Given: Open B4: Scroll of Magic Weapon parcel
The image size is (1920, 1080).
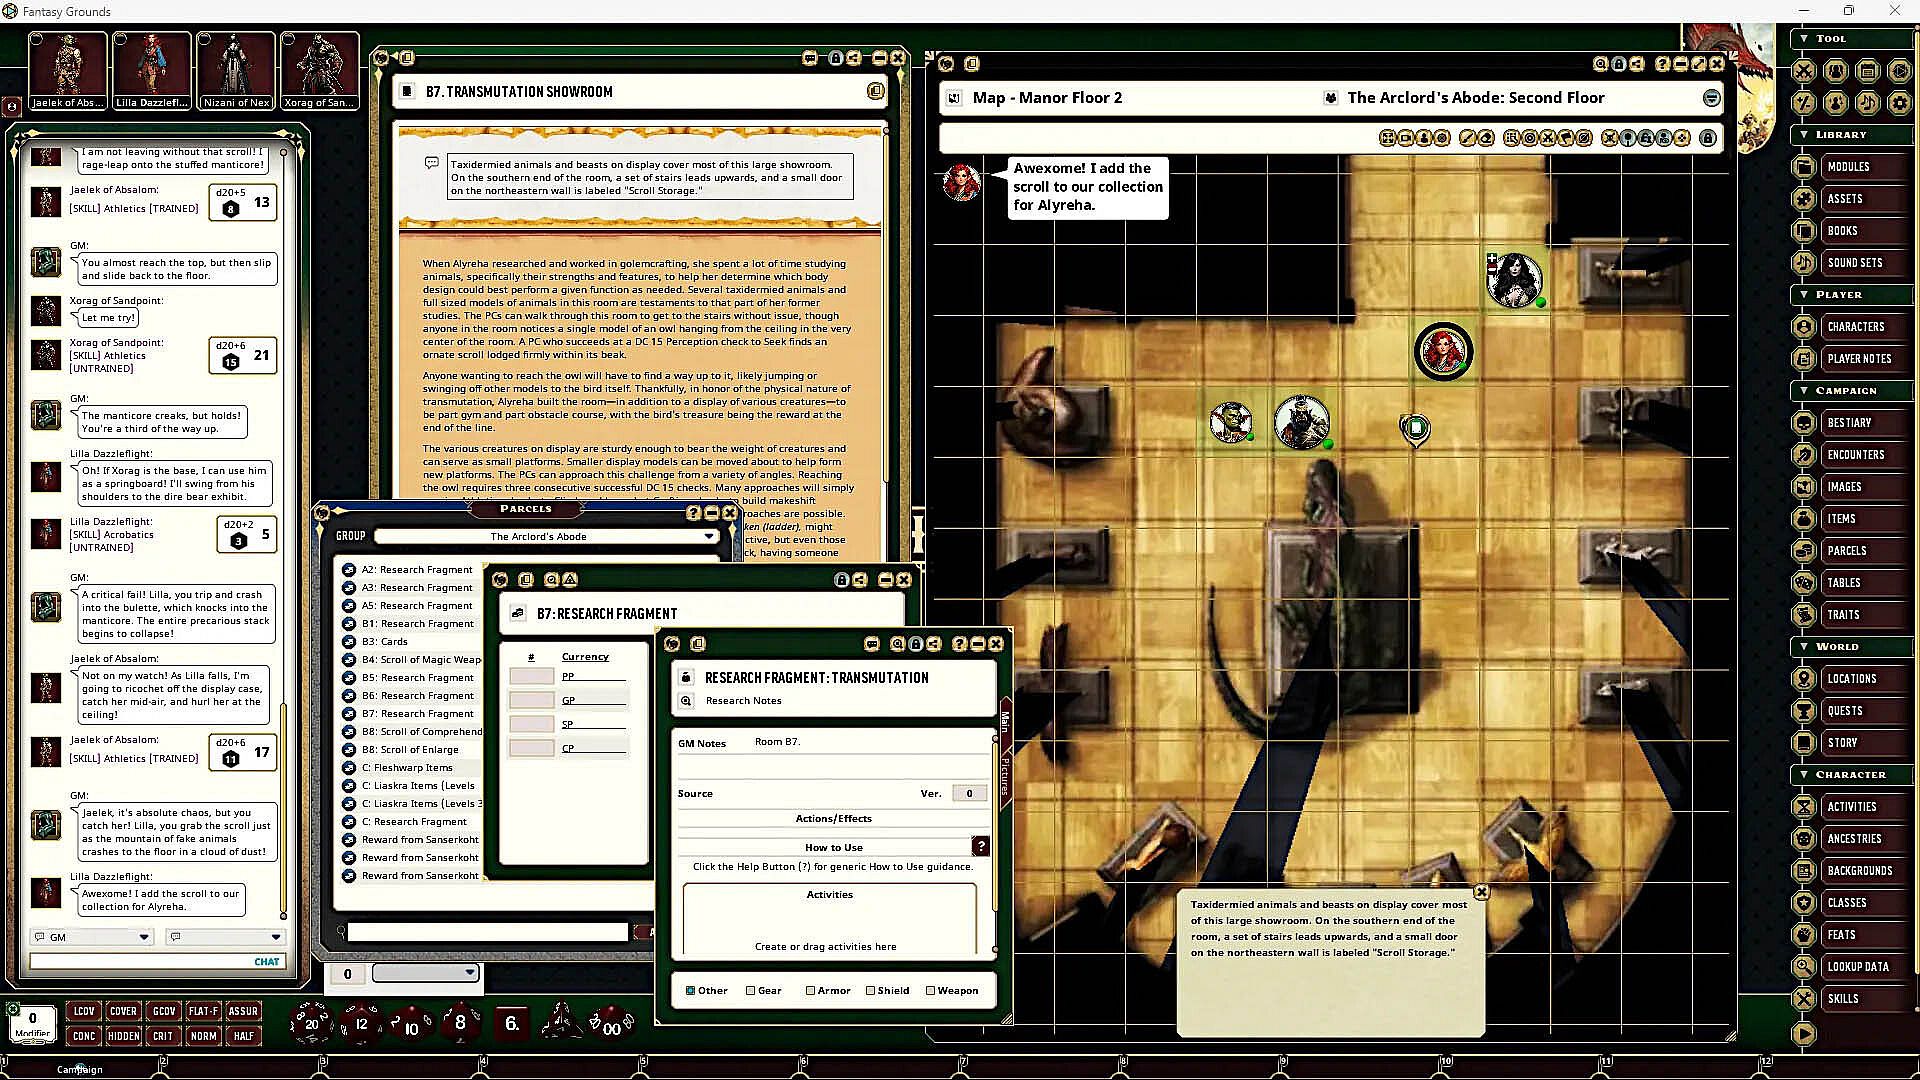Looking at the screenshot, I should point(412,660).
